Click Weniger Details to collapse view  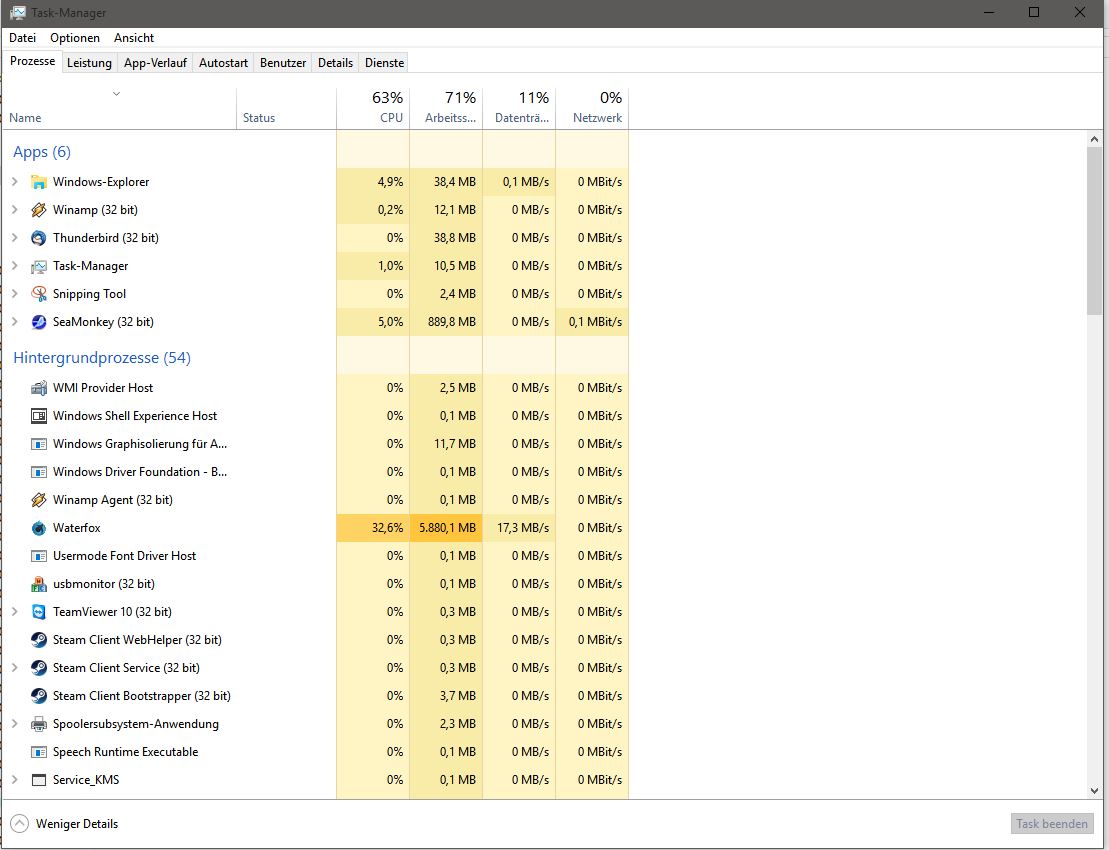tap(64, 824)
